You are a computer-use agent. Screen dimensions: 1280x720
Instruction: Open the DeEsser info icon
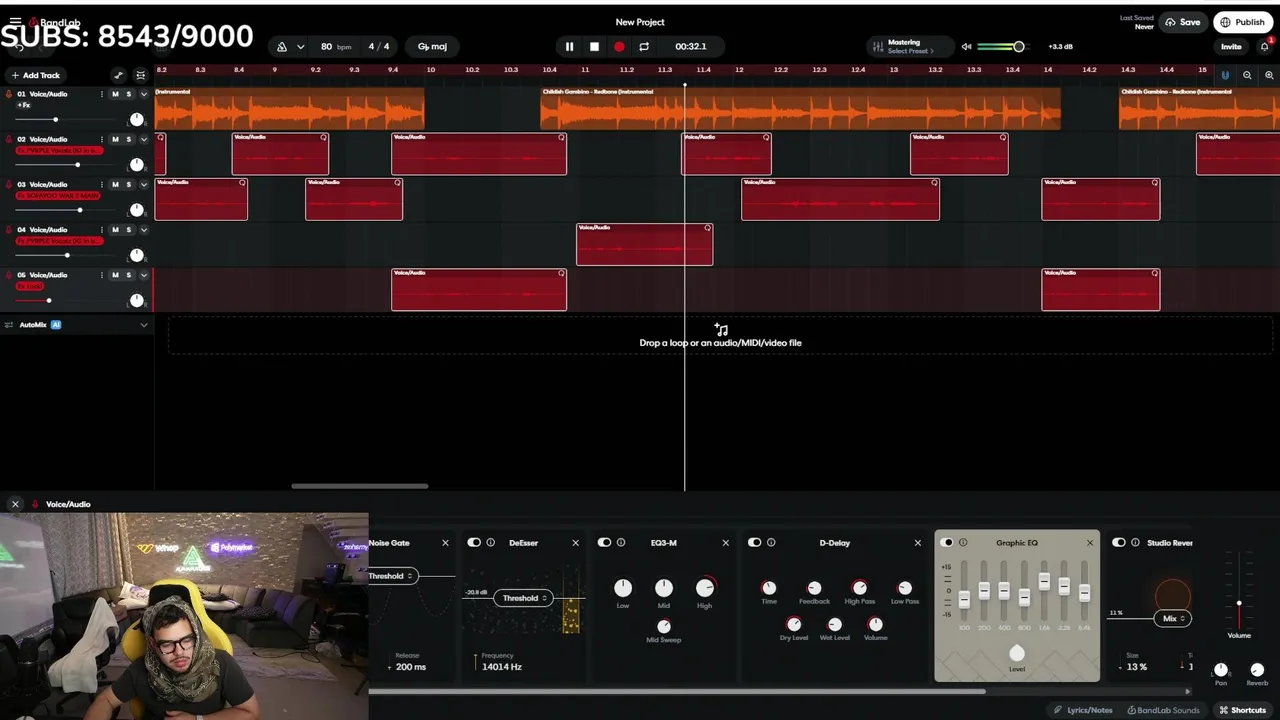pyautogui.click(x=490, y=543)
